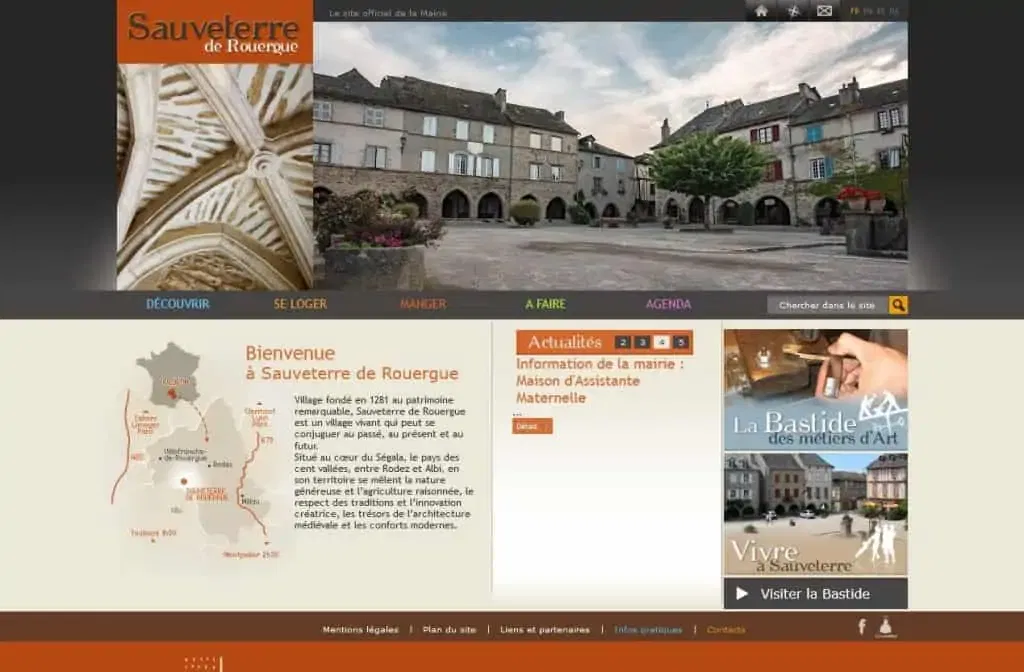This screenshot has height=672, width=1024.
Task: Click the Détail button under the news item
Action: click(533, 426)
